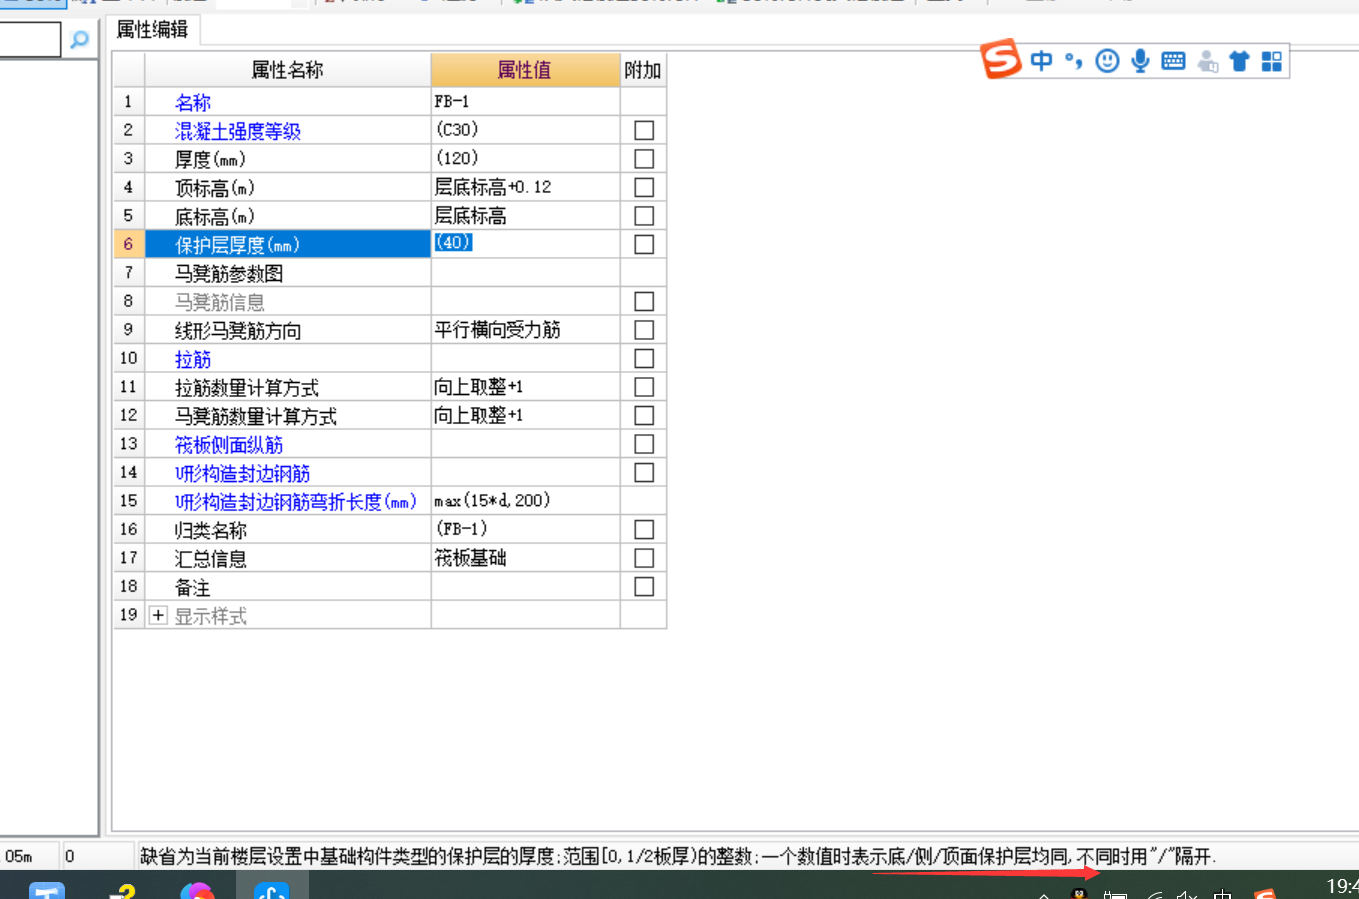Toggle Sogou punctuation mode icon

click(1073, 61)
